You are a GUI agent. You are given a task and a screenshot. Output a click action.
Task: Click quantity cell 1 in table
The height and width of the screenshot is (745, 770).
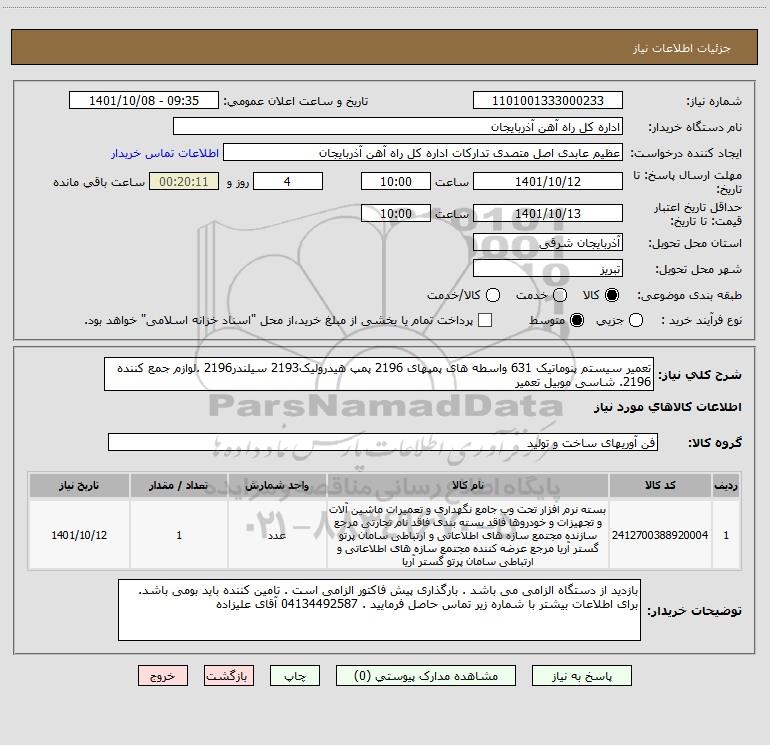[x=179, y=535]
